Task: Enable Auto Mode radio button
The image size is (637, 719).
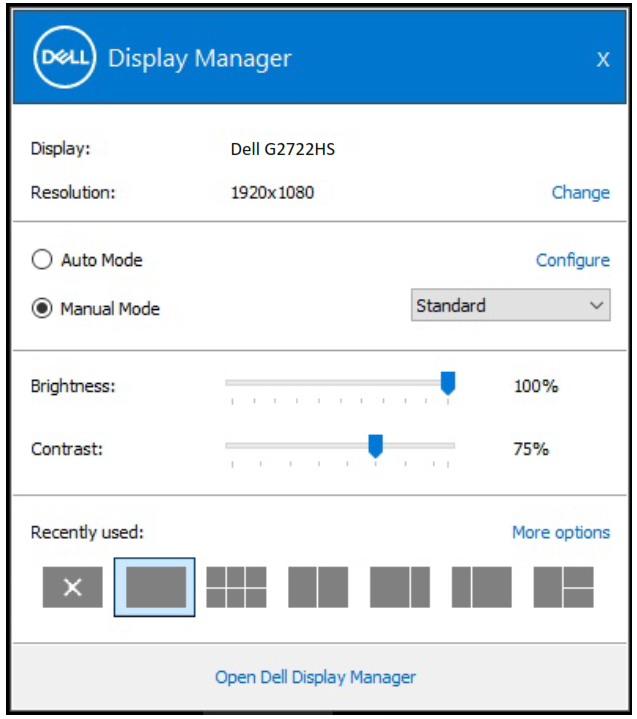Action: (42, 260)
